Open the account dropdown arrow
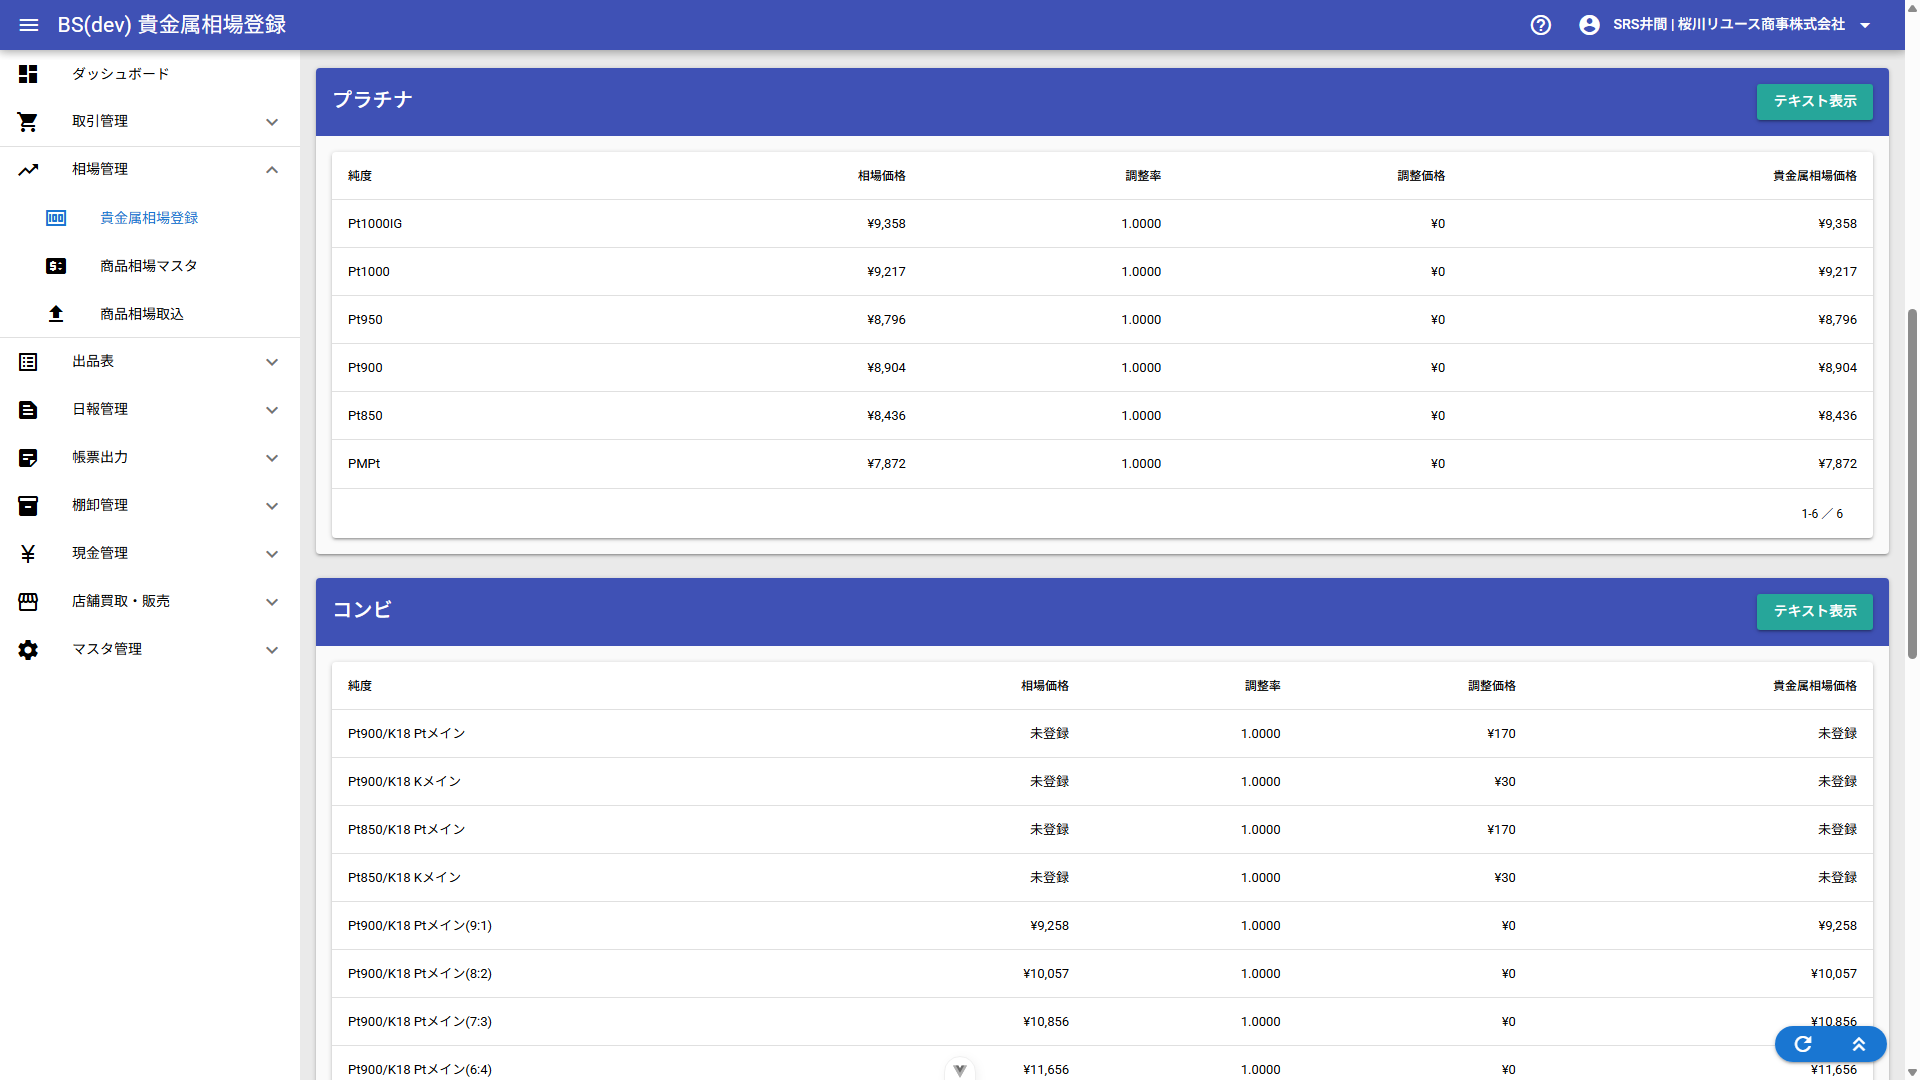The height and width of the screenshot is (1080, 1920). 1865,25
